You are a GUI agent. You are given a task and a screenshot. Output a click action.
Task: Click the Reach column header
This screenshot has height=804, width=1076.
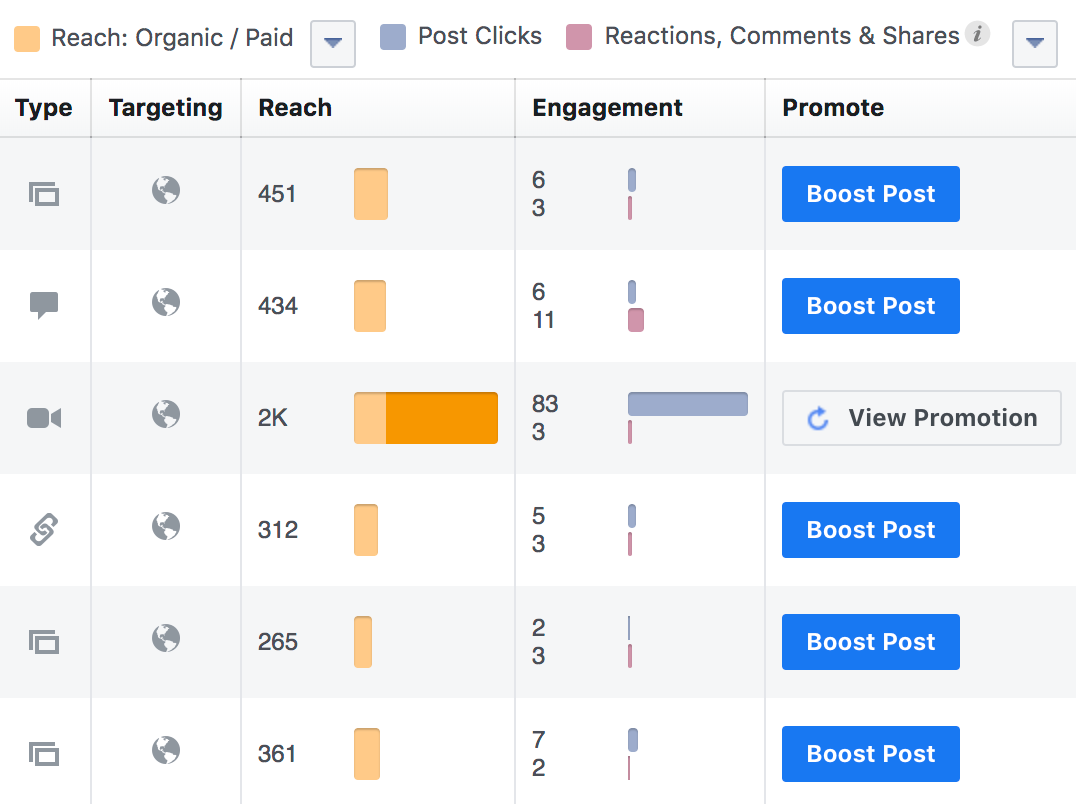tap(295, 108)
